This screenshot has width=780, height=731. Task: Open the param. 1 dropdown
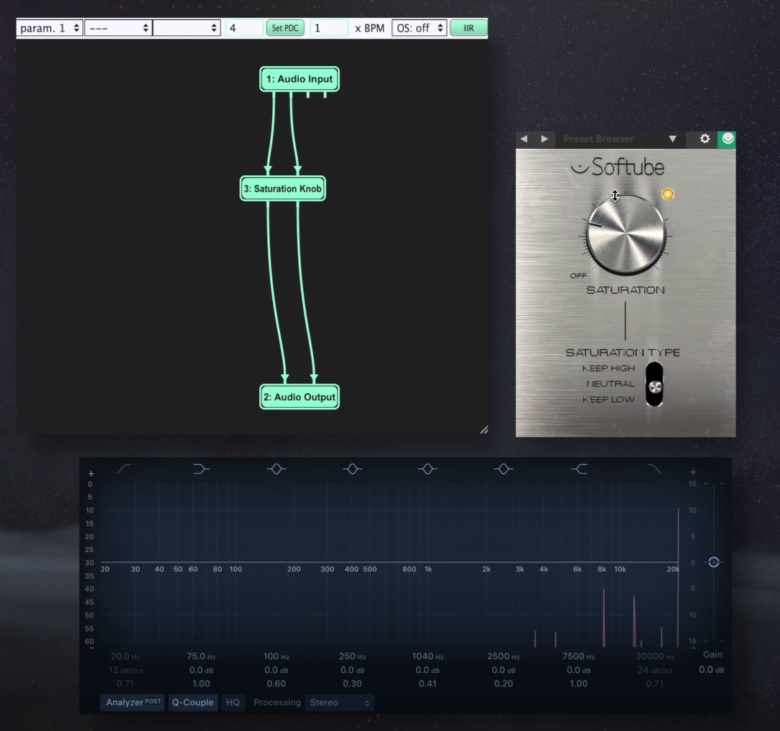pos(49,28)
